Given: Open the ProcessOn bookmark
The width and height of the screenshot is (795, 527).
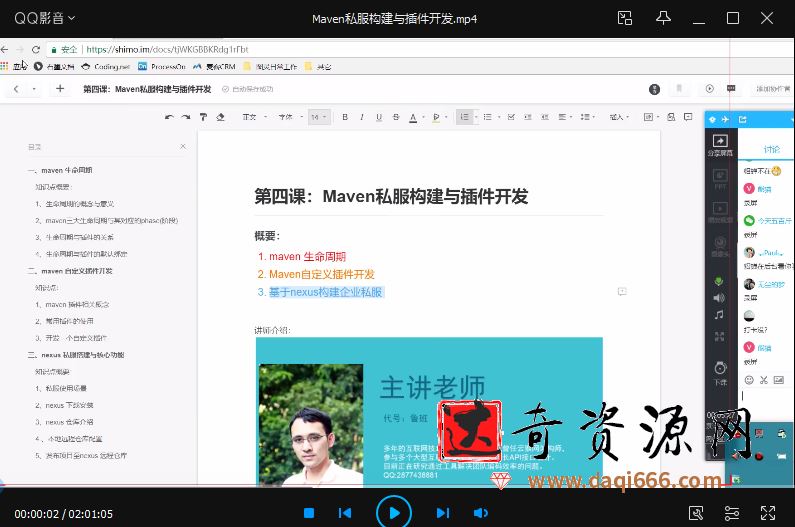Looking at the screenshot, I should 162,66.
